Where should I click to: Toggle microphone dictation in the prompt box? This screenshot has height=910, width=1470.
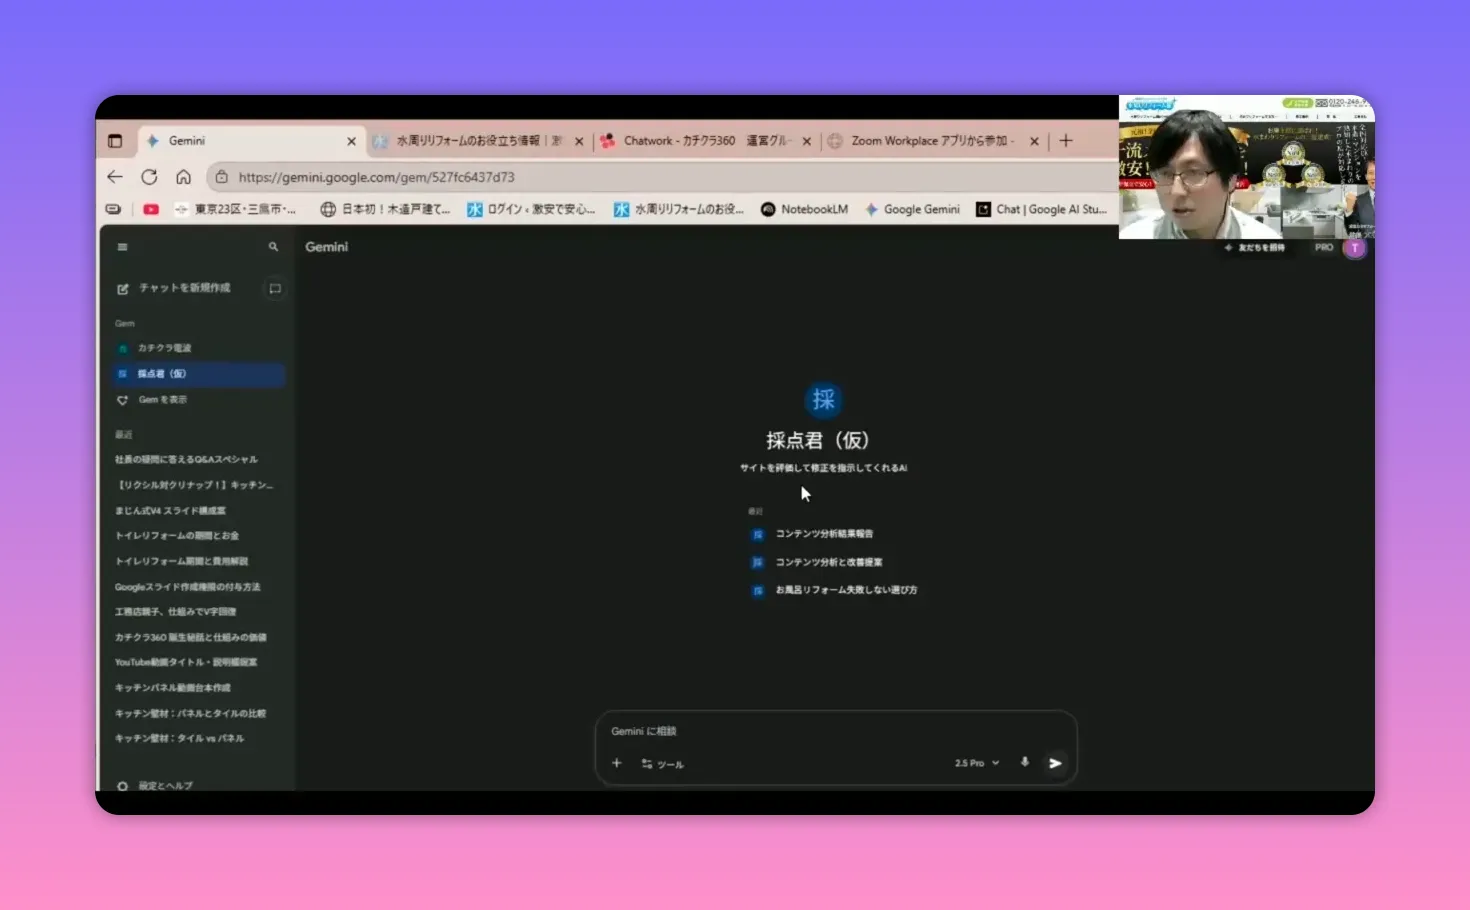[x=1024, y=762]
